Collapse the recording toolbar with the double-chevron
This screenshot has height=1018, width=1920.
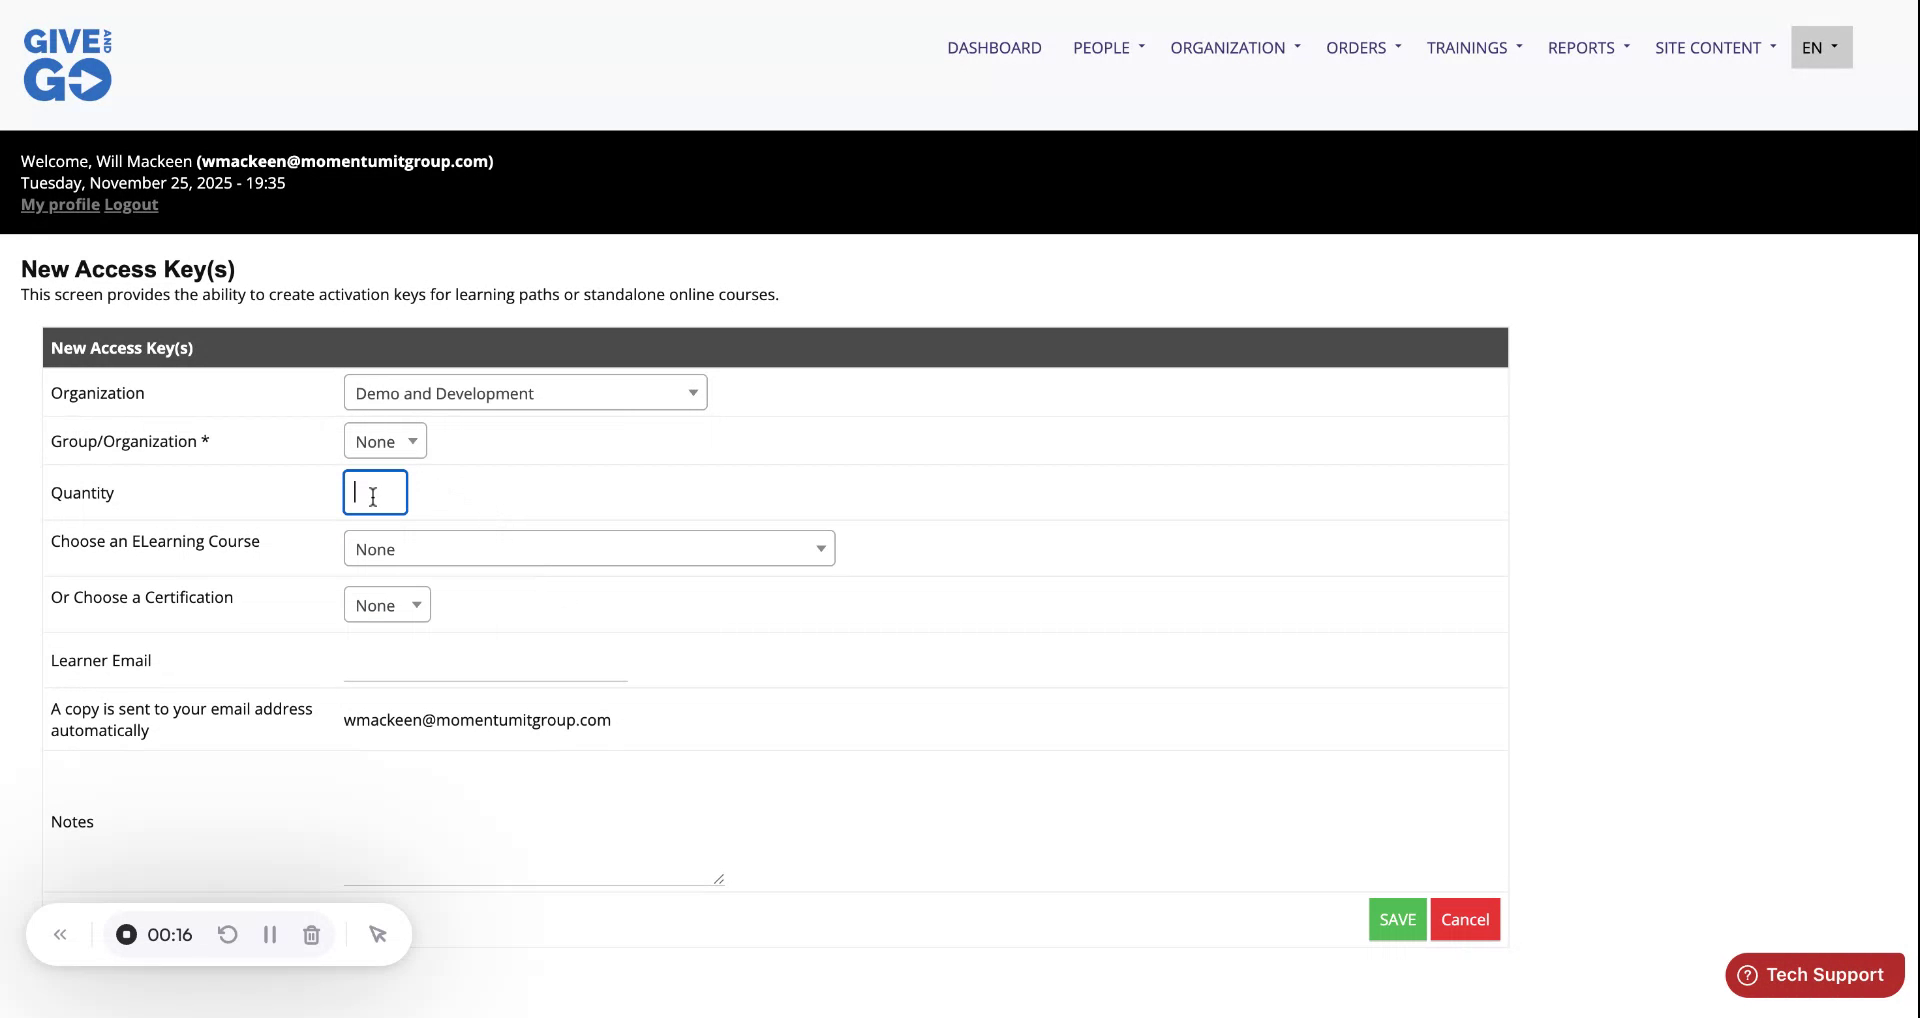(x=59, y=934)
